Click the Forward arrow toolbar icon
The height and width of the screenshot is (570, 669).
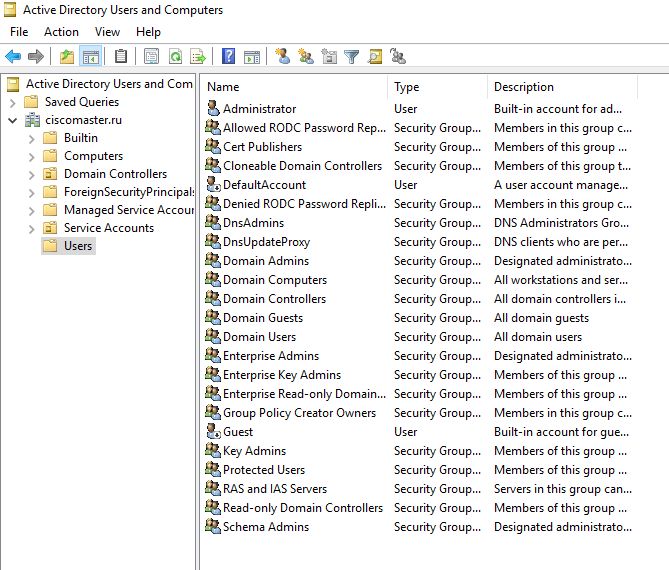(x=35, y=56)
